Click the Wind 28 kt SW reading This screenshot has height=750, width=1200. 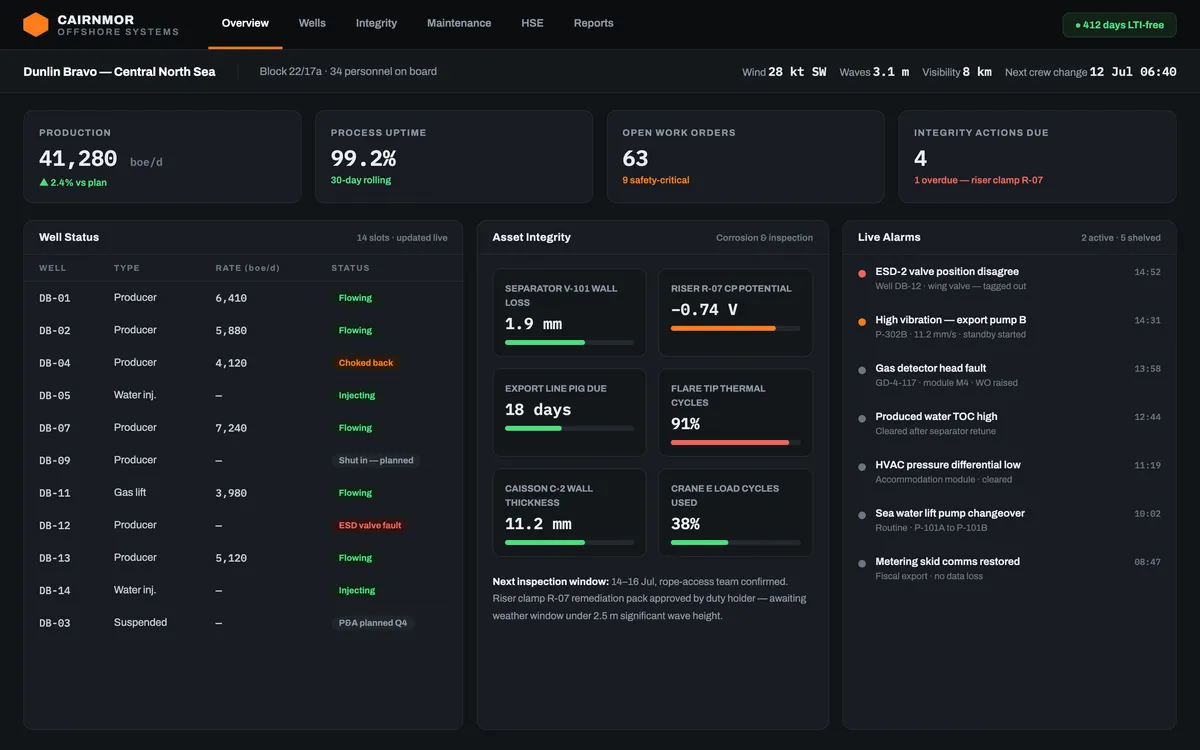coord(784,72)
